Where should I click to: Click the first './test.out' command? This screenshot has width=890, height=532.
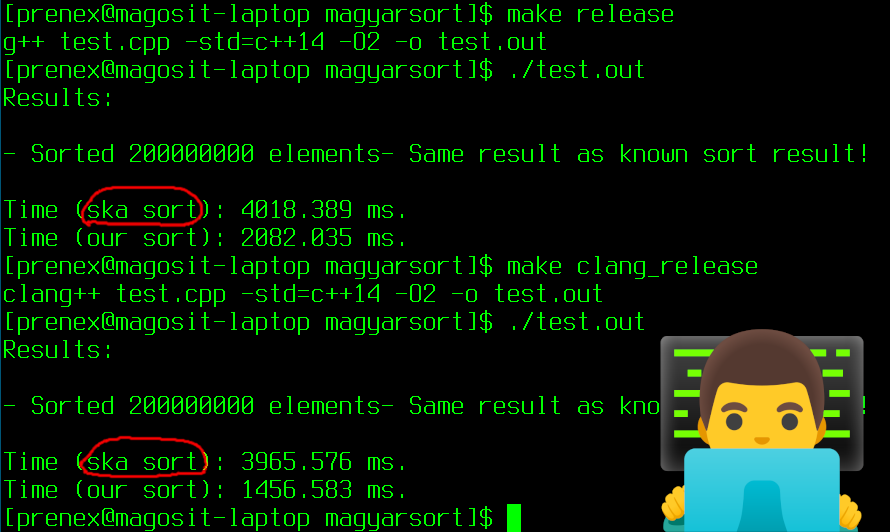576,70
